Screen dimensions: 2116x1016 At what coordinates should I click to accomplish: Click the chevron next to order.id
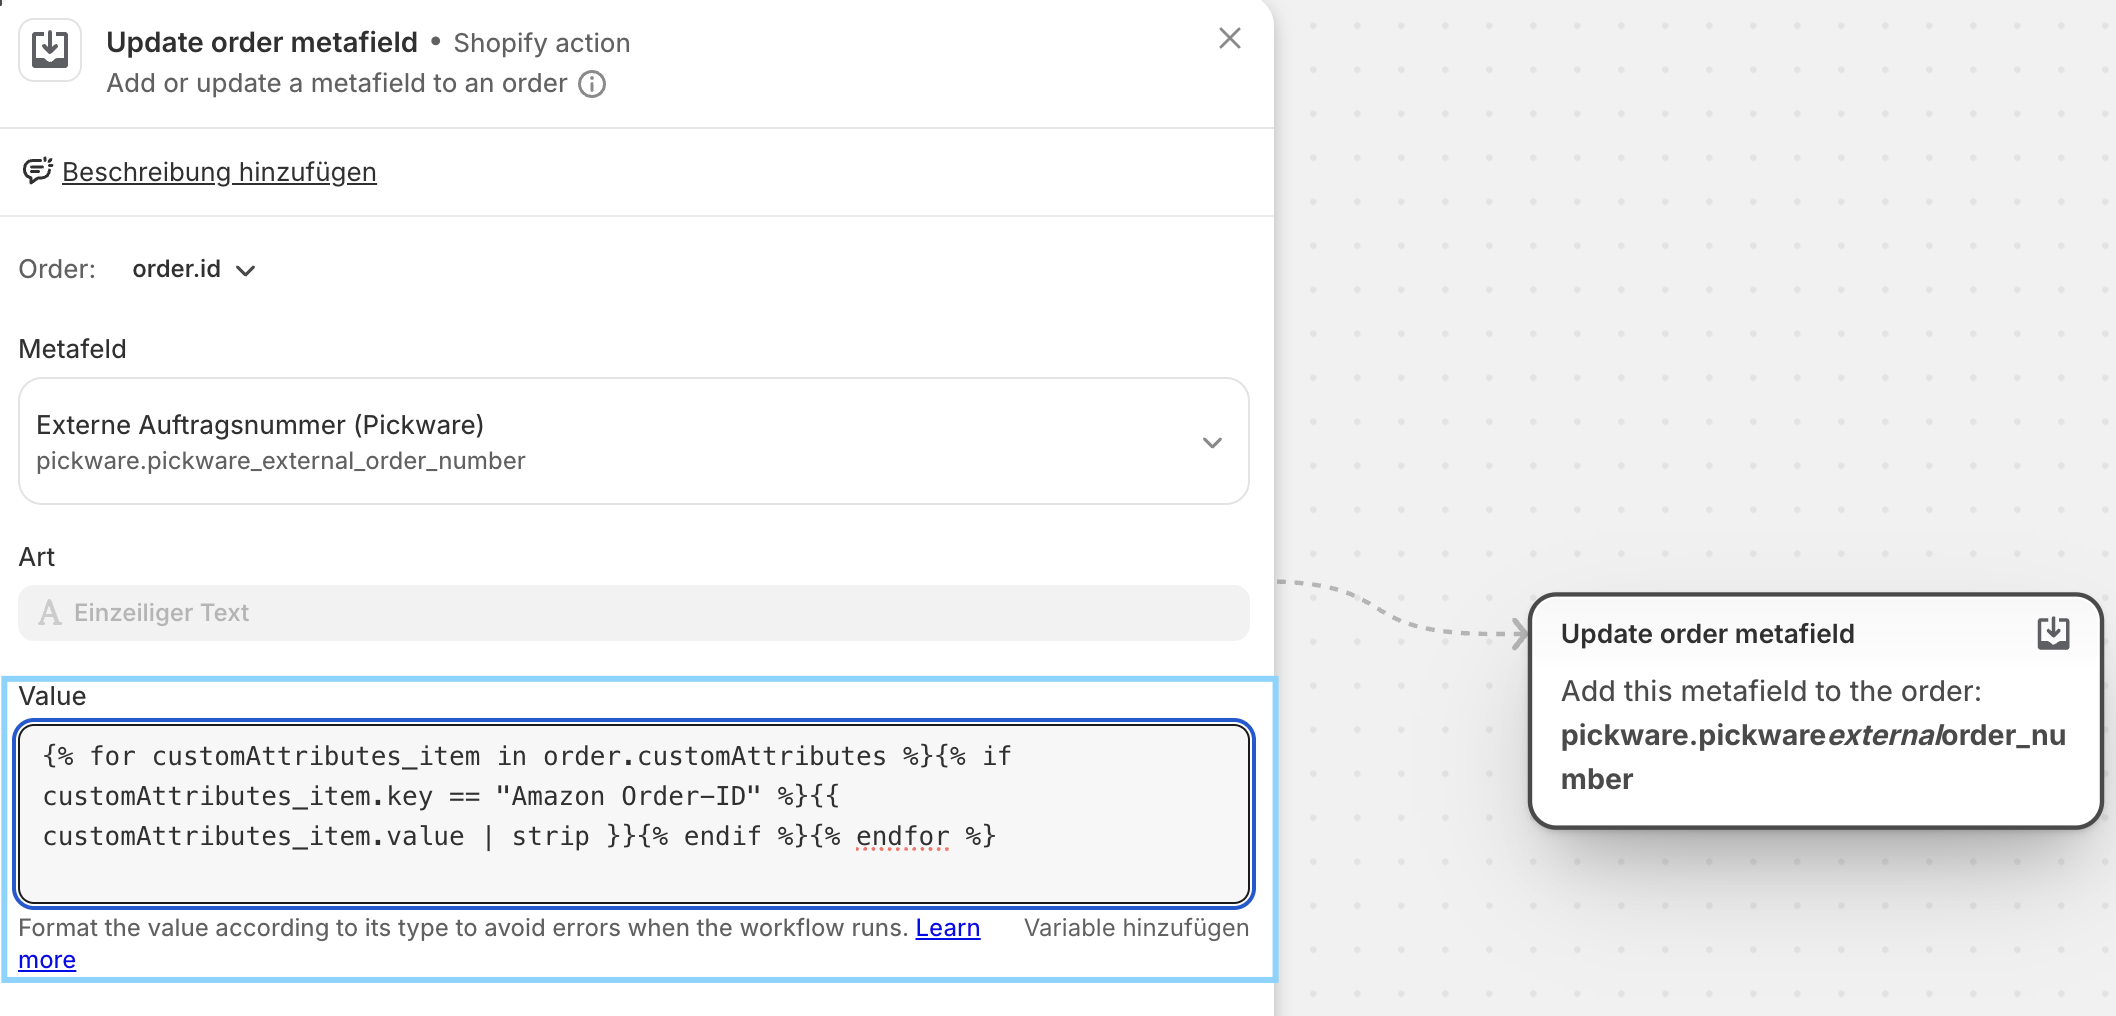point(246,271)
